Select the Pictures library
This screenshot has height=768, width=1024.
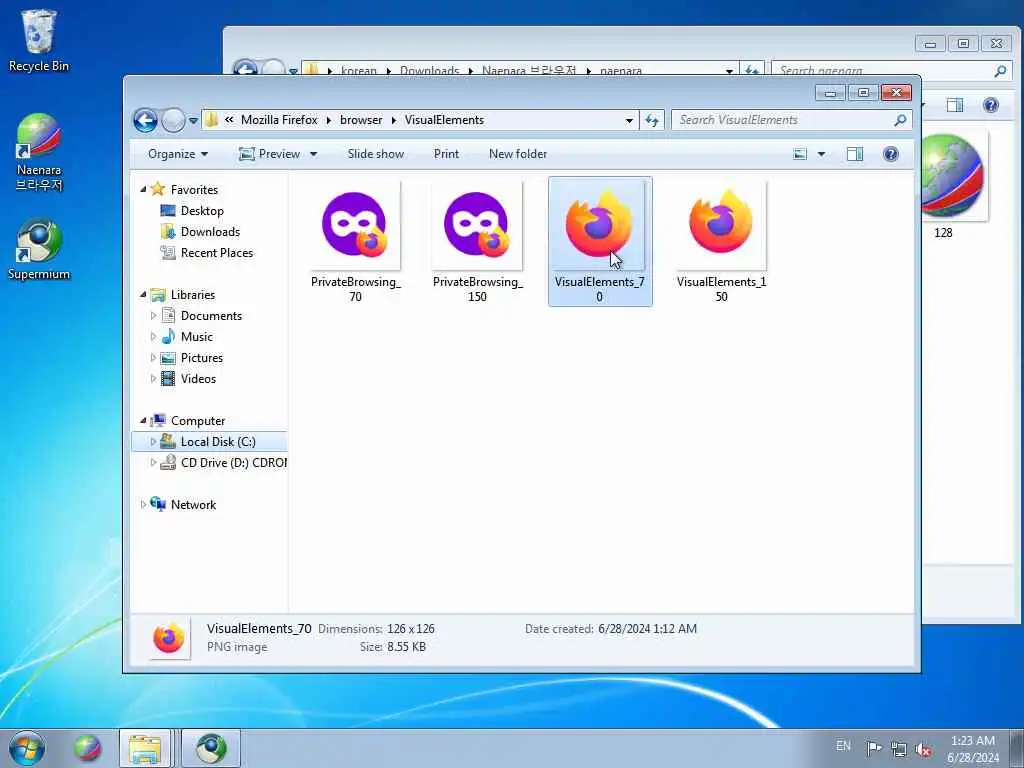201,358
